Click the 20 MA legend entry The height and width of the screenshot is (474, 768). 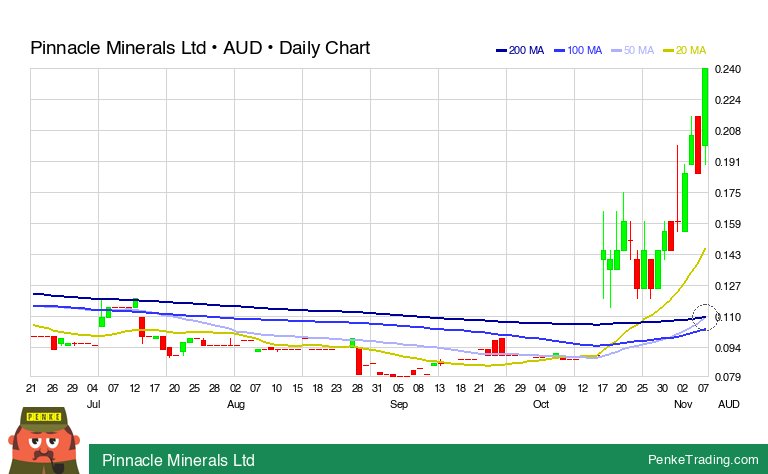(x=684, y=50)
